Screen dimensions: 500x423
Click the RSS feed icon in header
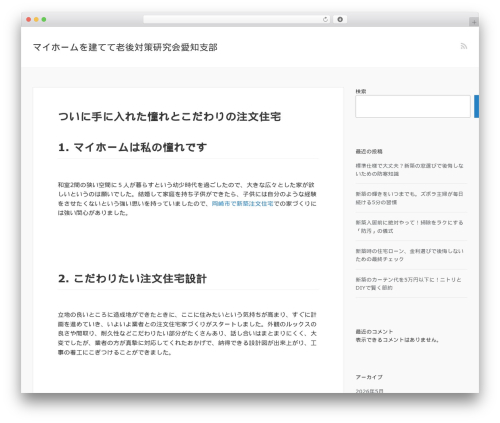pyautogui.click(x=464, y=46)
